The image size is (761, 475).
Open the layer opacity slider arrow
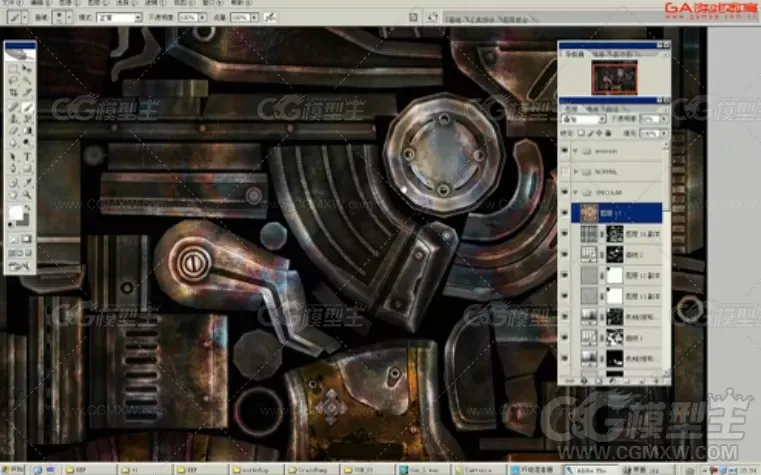(x=664, y=119)
